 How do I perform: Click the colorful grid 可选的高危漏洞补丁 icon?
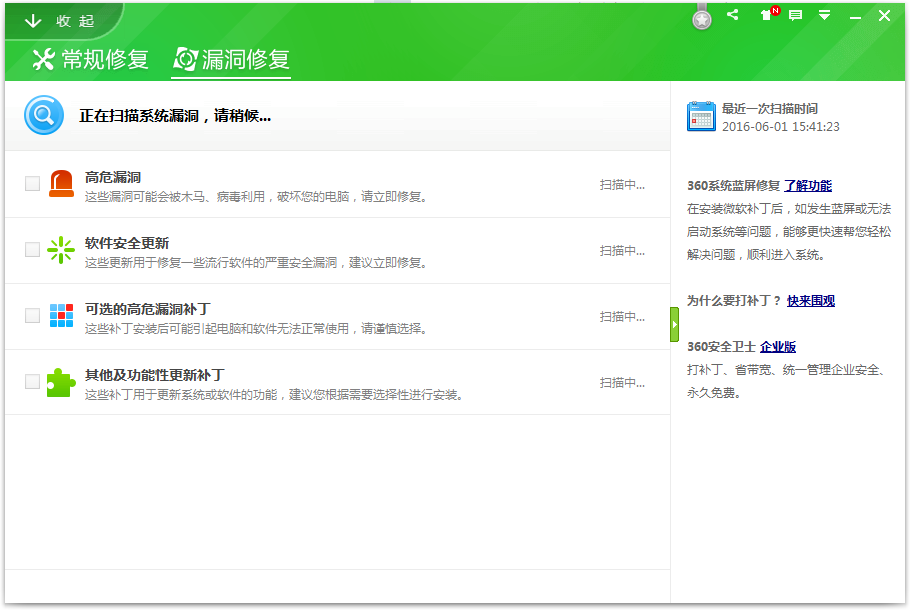click(x=62, y=316)
